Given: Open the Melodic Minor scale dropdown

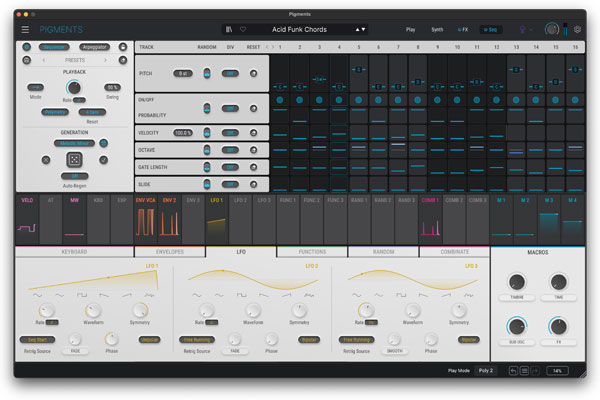Looking at the screenshot, I should click(74, 143).
